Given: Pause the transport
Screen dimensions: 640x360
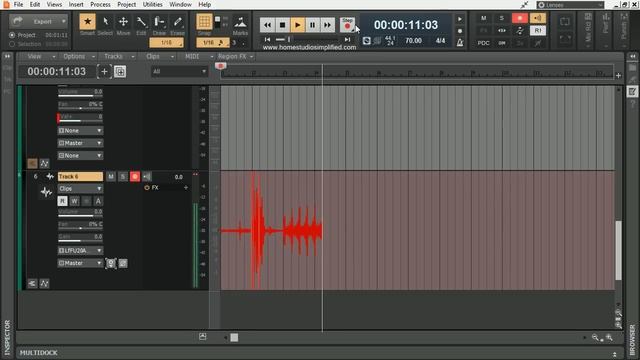Looking at the screenshot, I should [x=313, y=25].
